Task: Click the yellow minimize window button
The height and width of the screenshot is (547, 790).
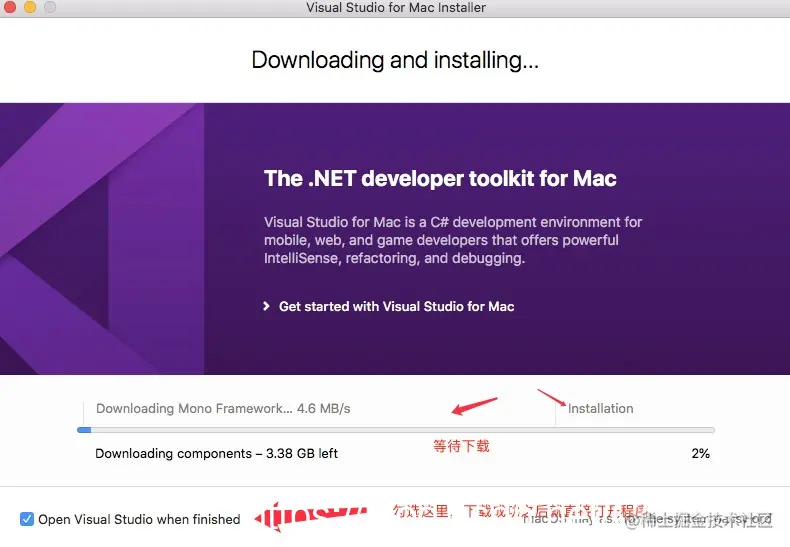Action: tap(30, 7)
